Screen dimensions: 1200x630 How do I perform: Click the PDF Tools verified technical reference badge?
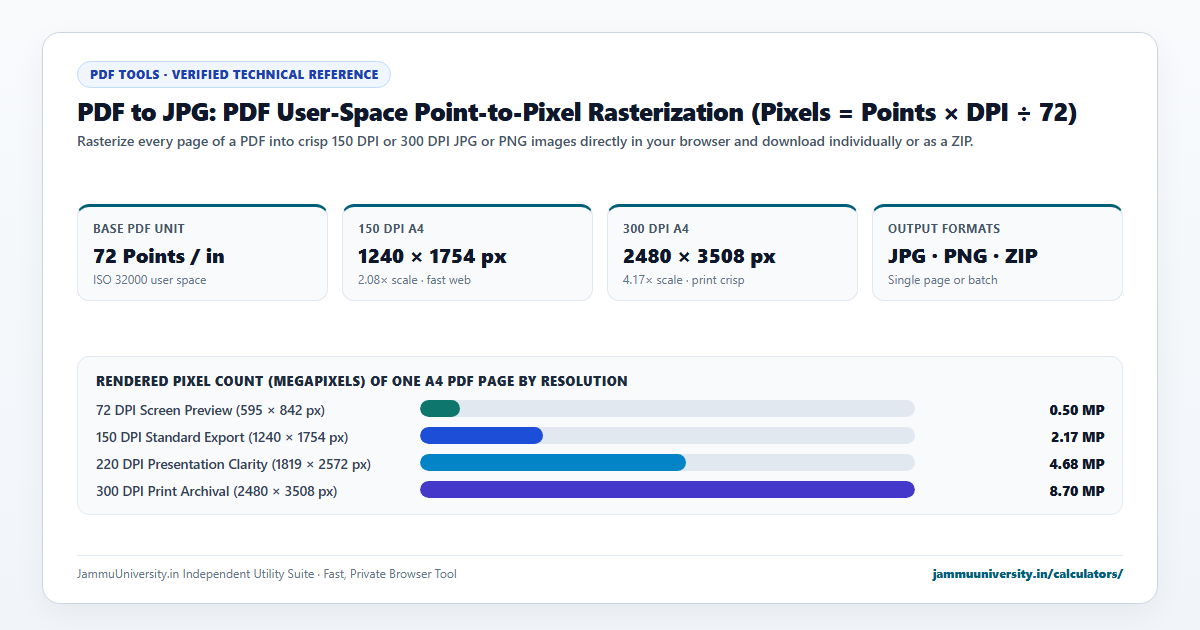(x=234, y=75)
